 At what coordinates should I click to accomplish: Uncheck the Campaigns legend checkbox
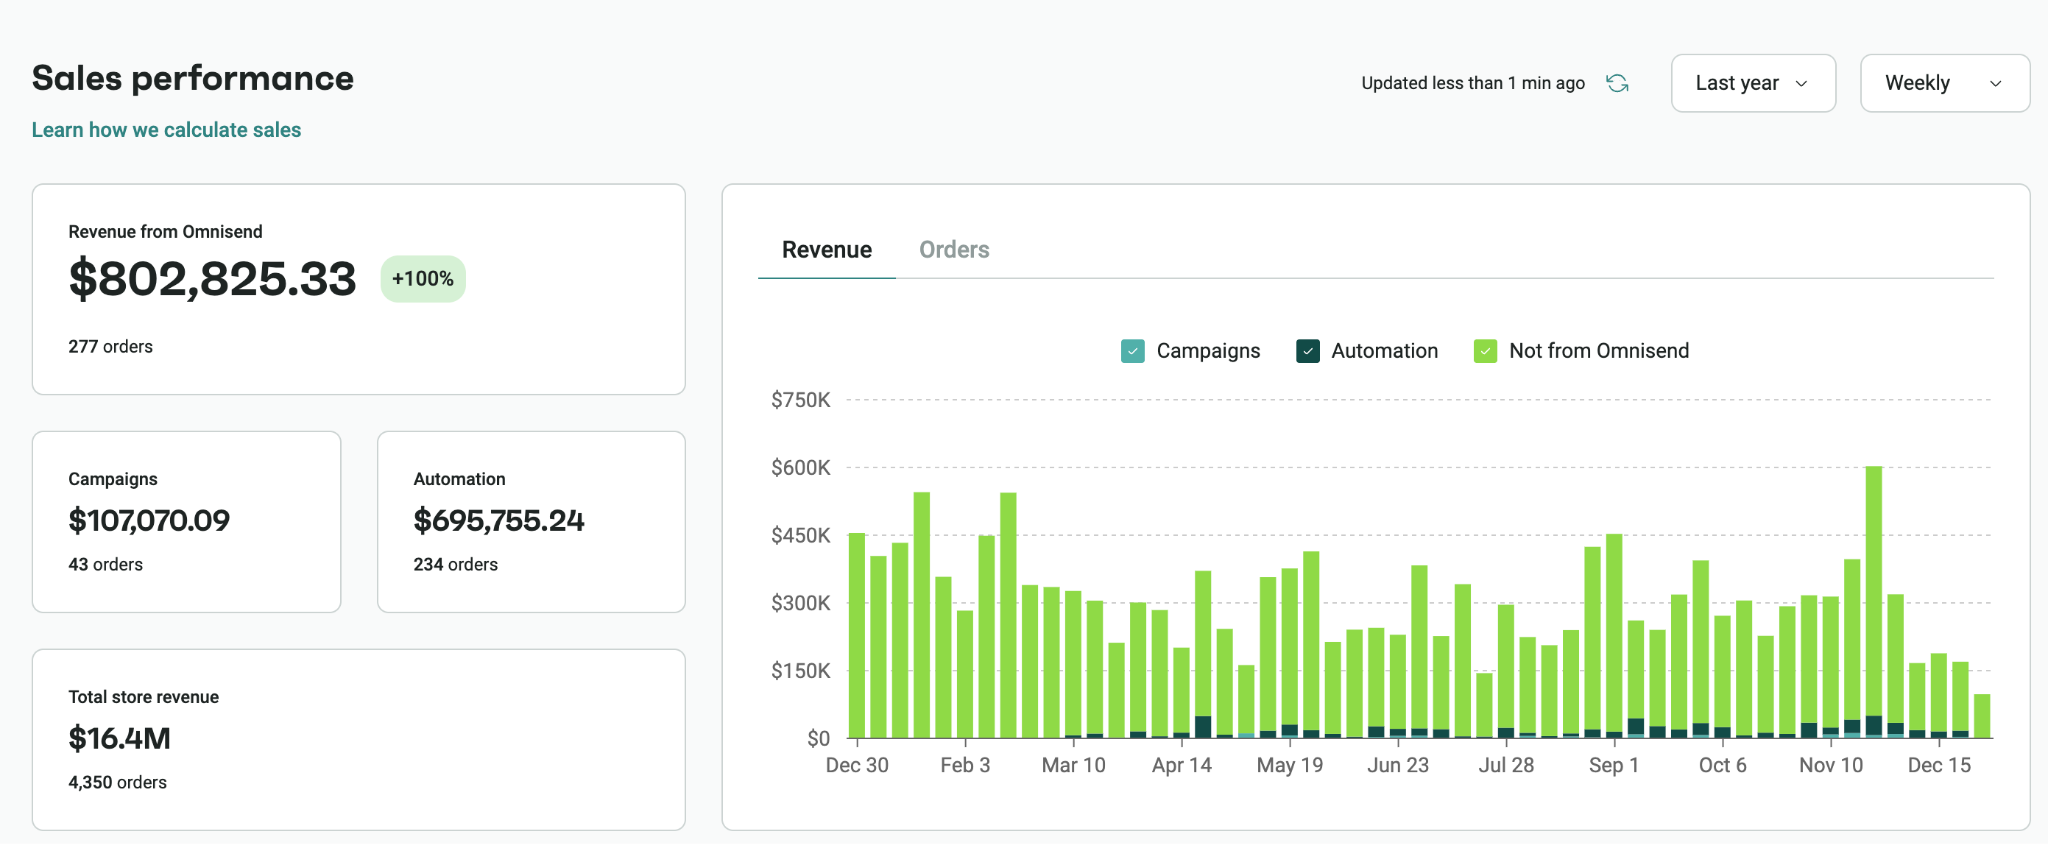(1133, 351)
